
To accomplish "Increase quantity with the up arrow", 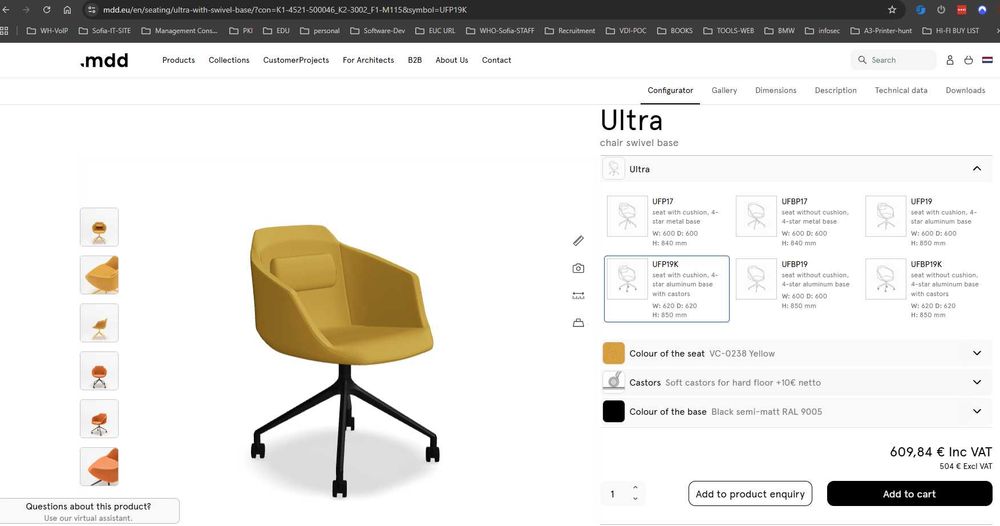I will coord(635,488).
